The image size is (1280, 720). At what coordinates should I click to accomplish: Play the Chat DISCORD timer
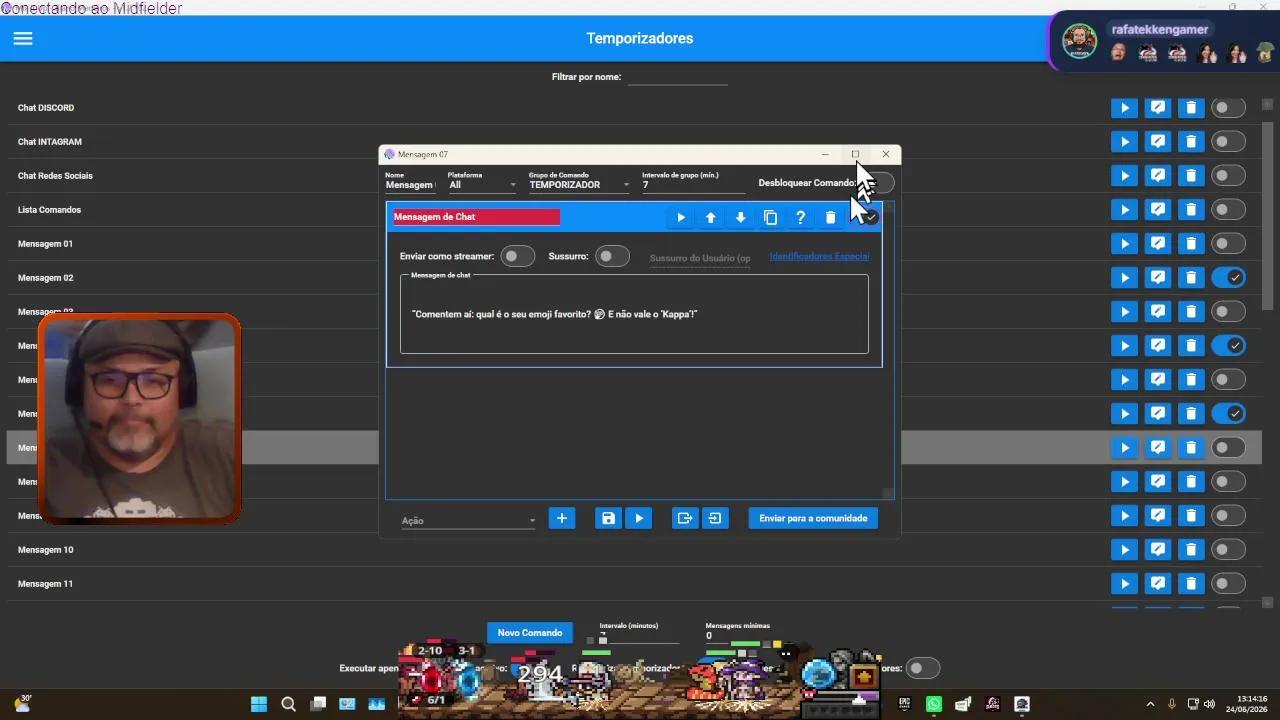coord(1125,108)
